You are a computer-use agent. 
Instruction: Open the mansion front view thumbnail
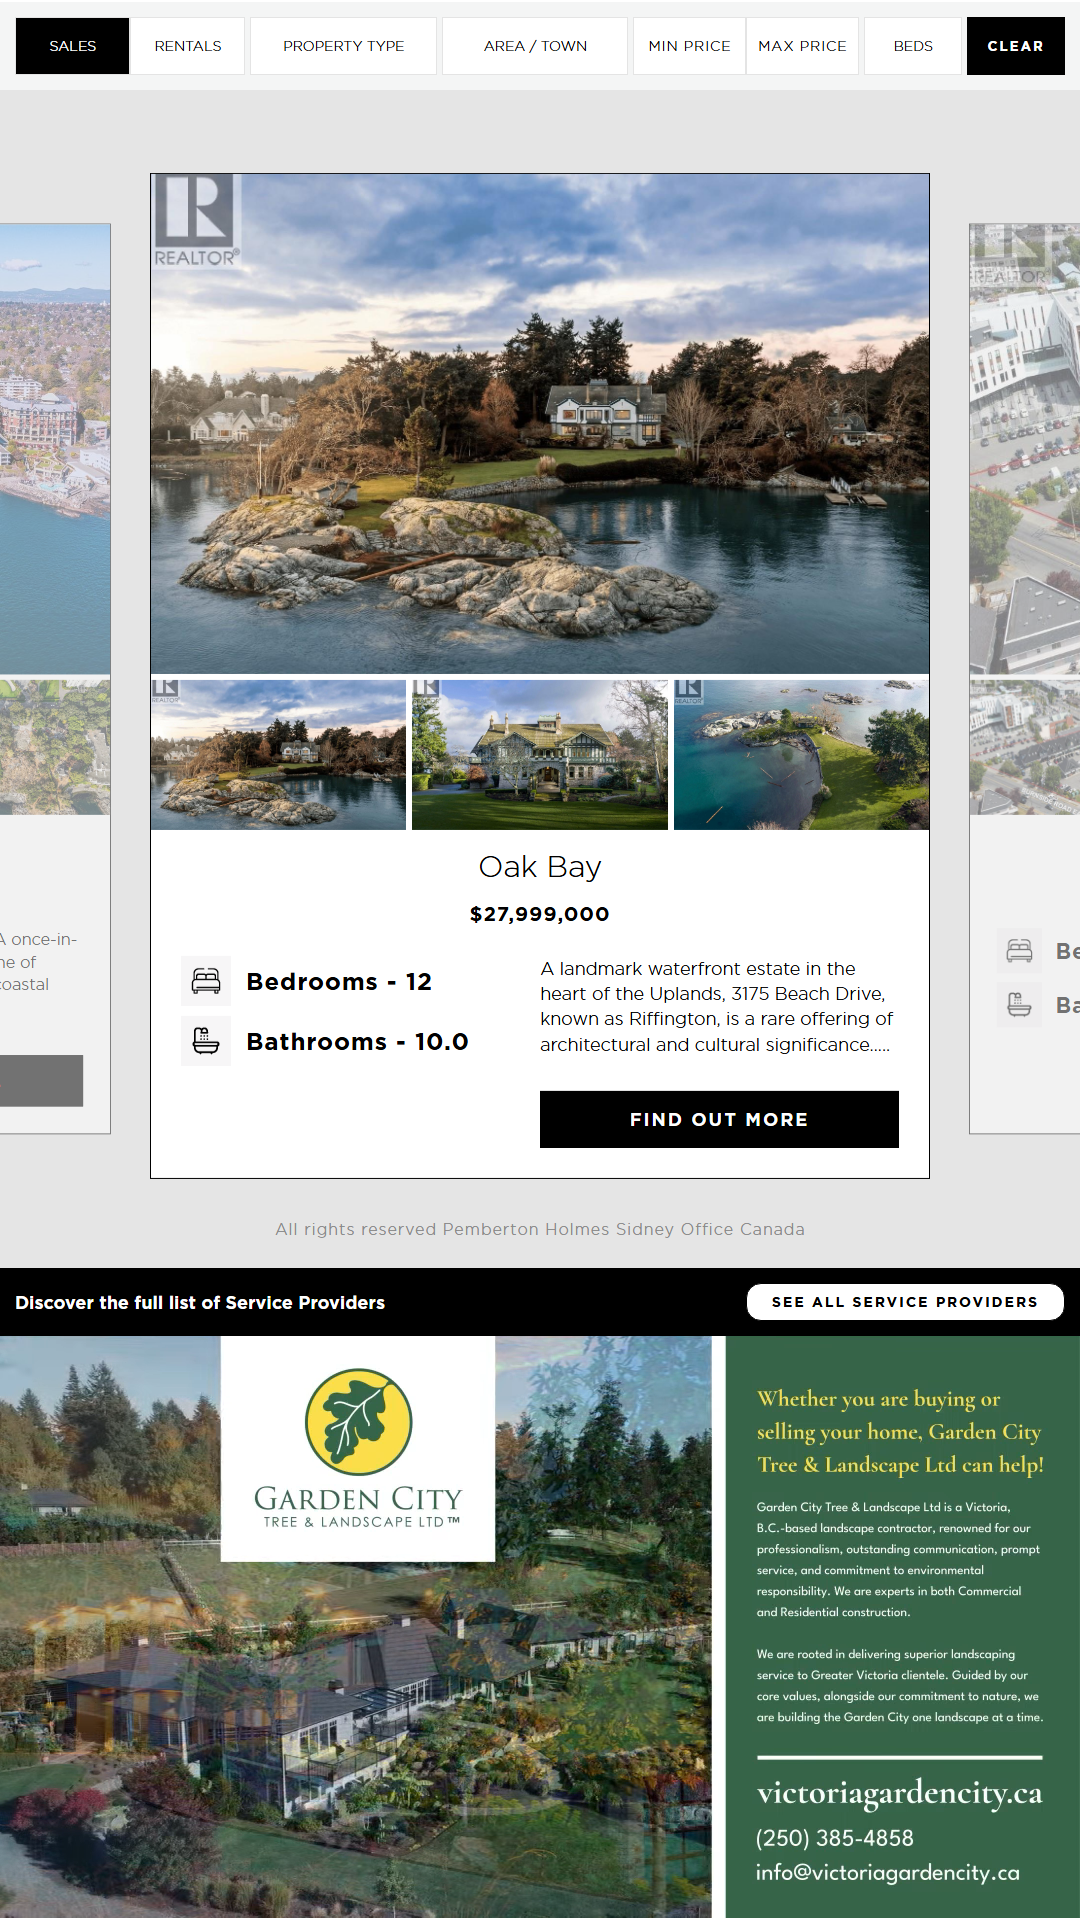(x=540, y=755)
